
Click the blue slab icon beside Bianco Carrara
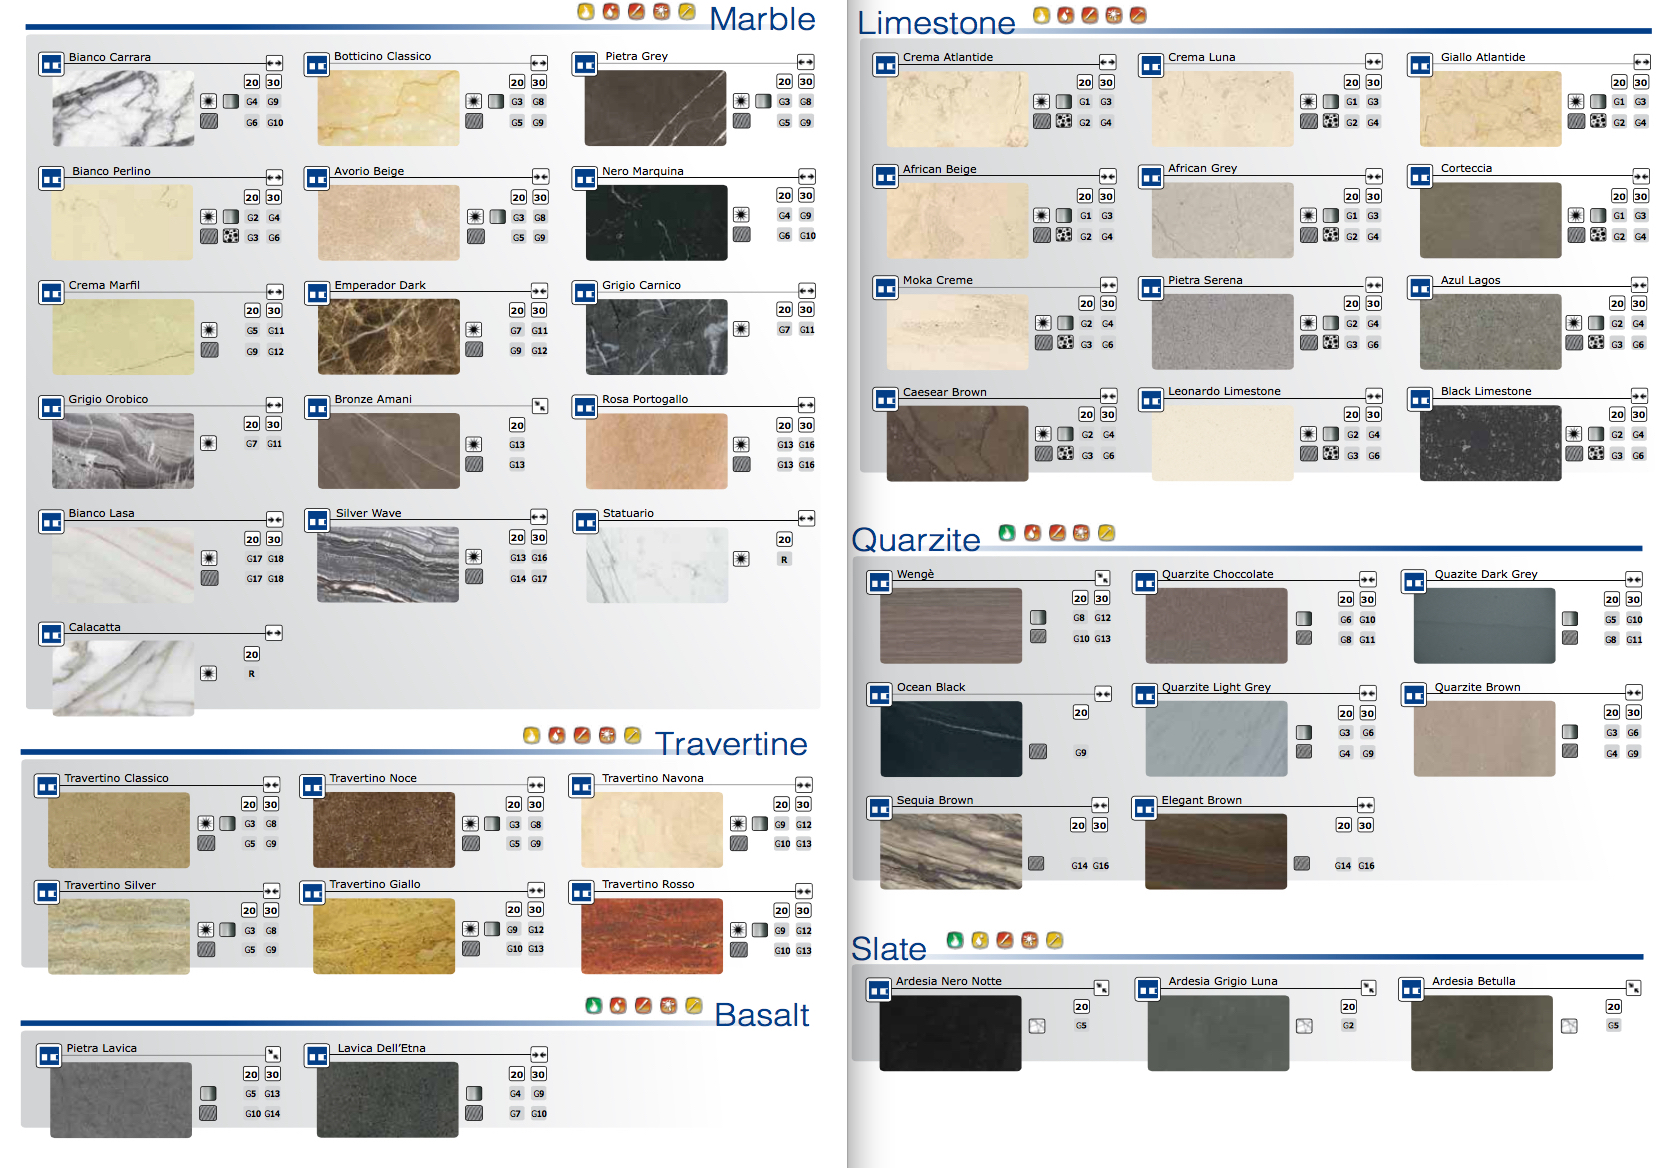(50, 65)
